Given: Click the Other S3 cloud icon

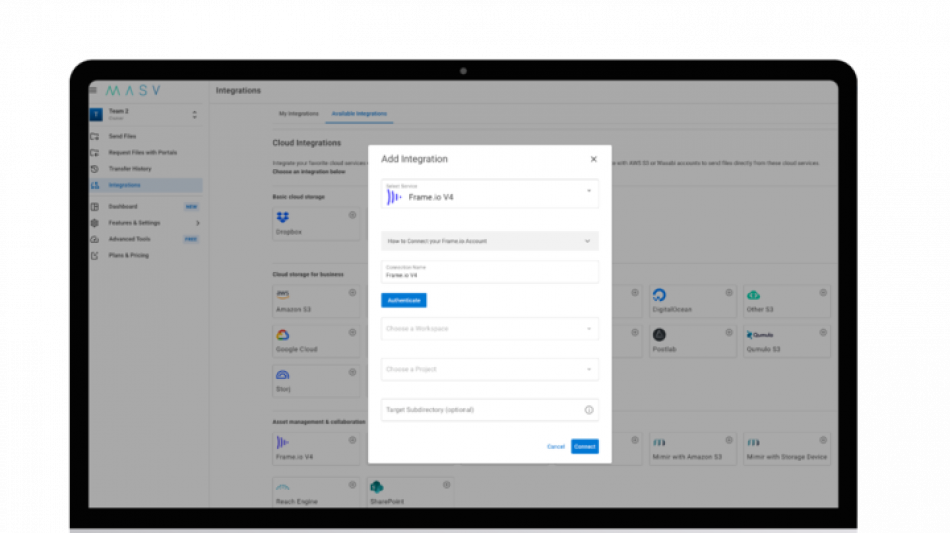Looking at the screenshot, I should click(x=753, y=296).
